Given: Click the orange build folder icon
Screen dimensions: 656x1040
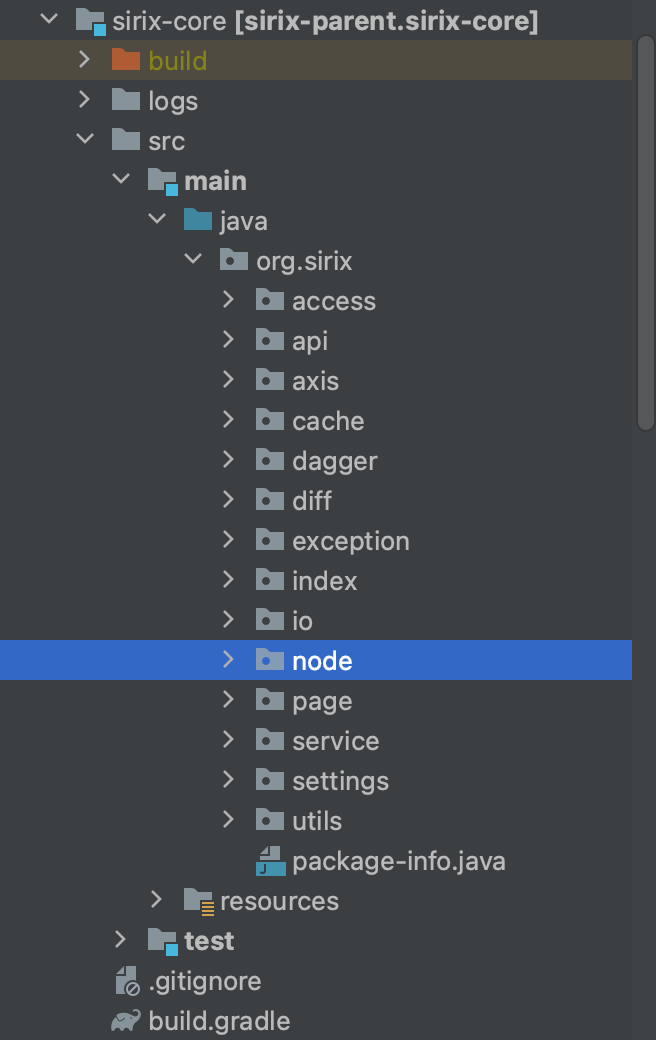Looking at the screenshot, I should point(125,61).
